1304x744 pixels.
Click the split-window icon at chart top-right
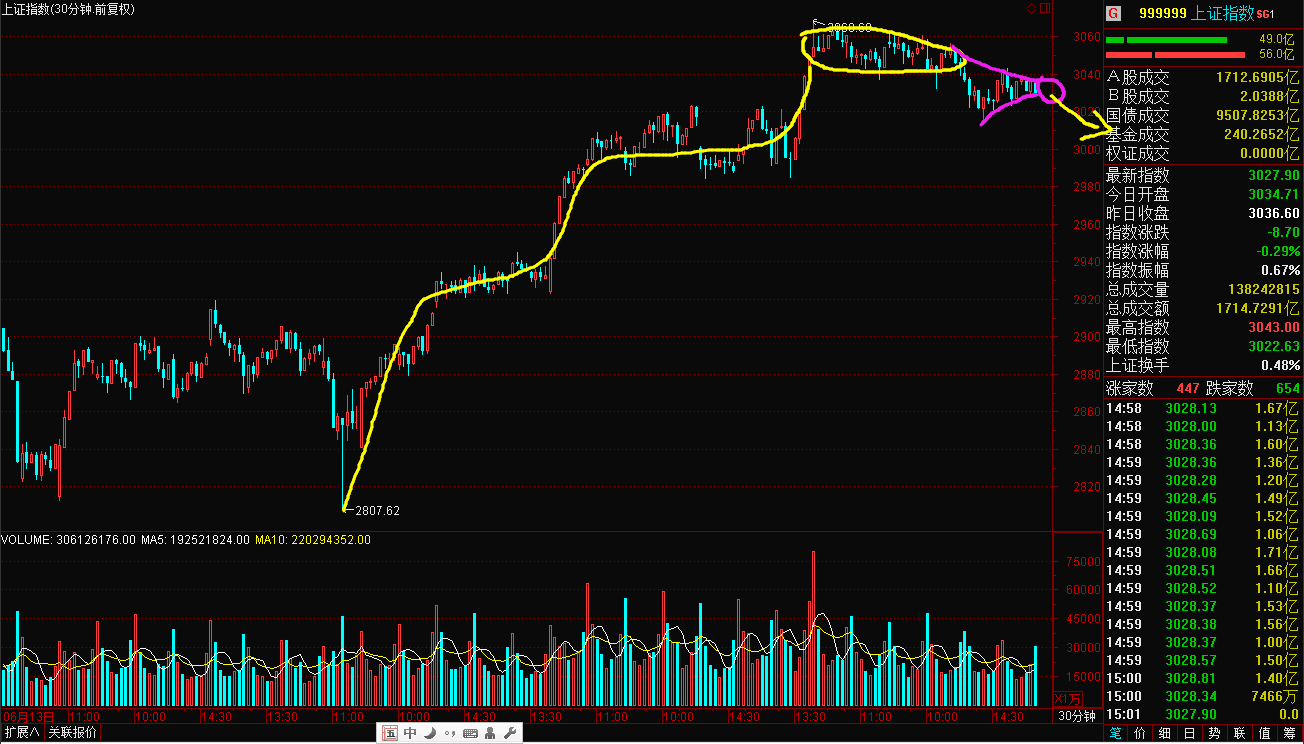click(1046, 9)
